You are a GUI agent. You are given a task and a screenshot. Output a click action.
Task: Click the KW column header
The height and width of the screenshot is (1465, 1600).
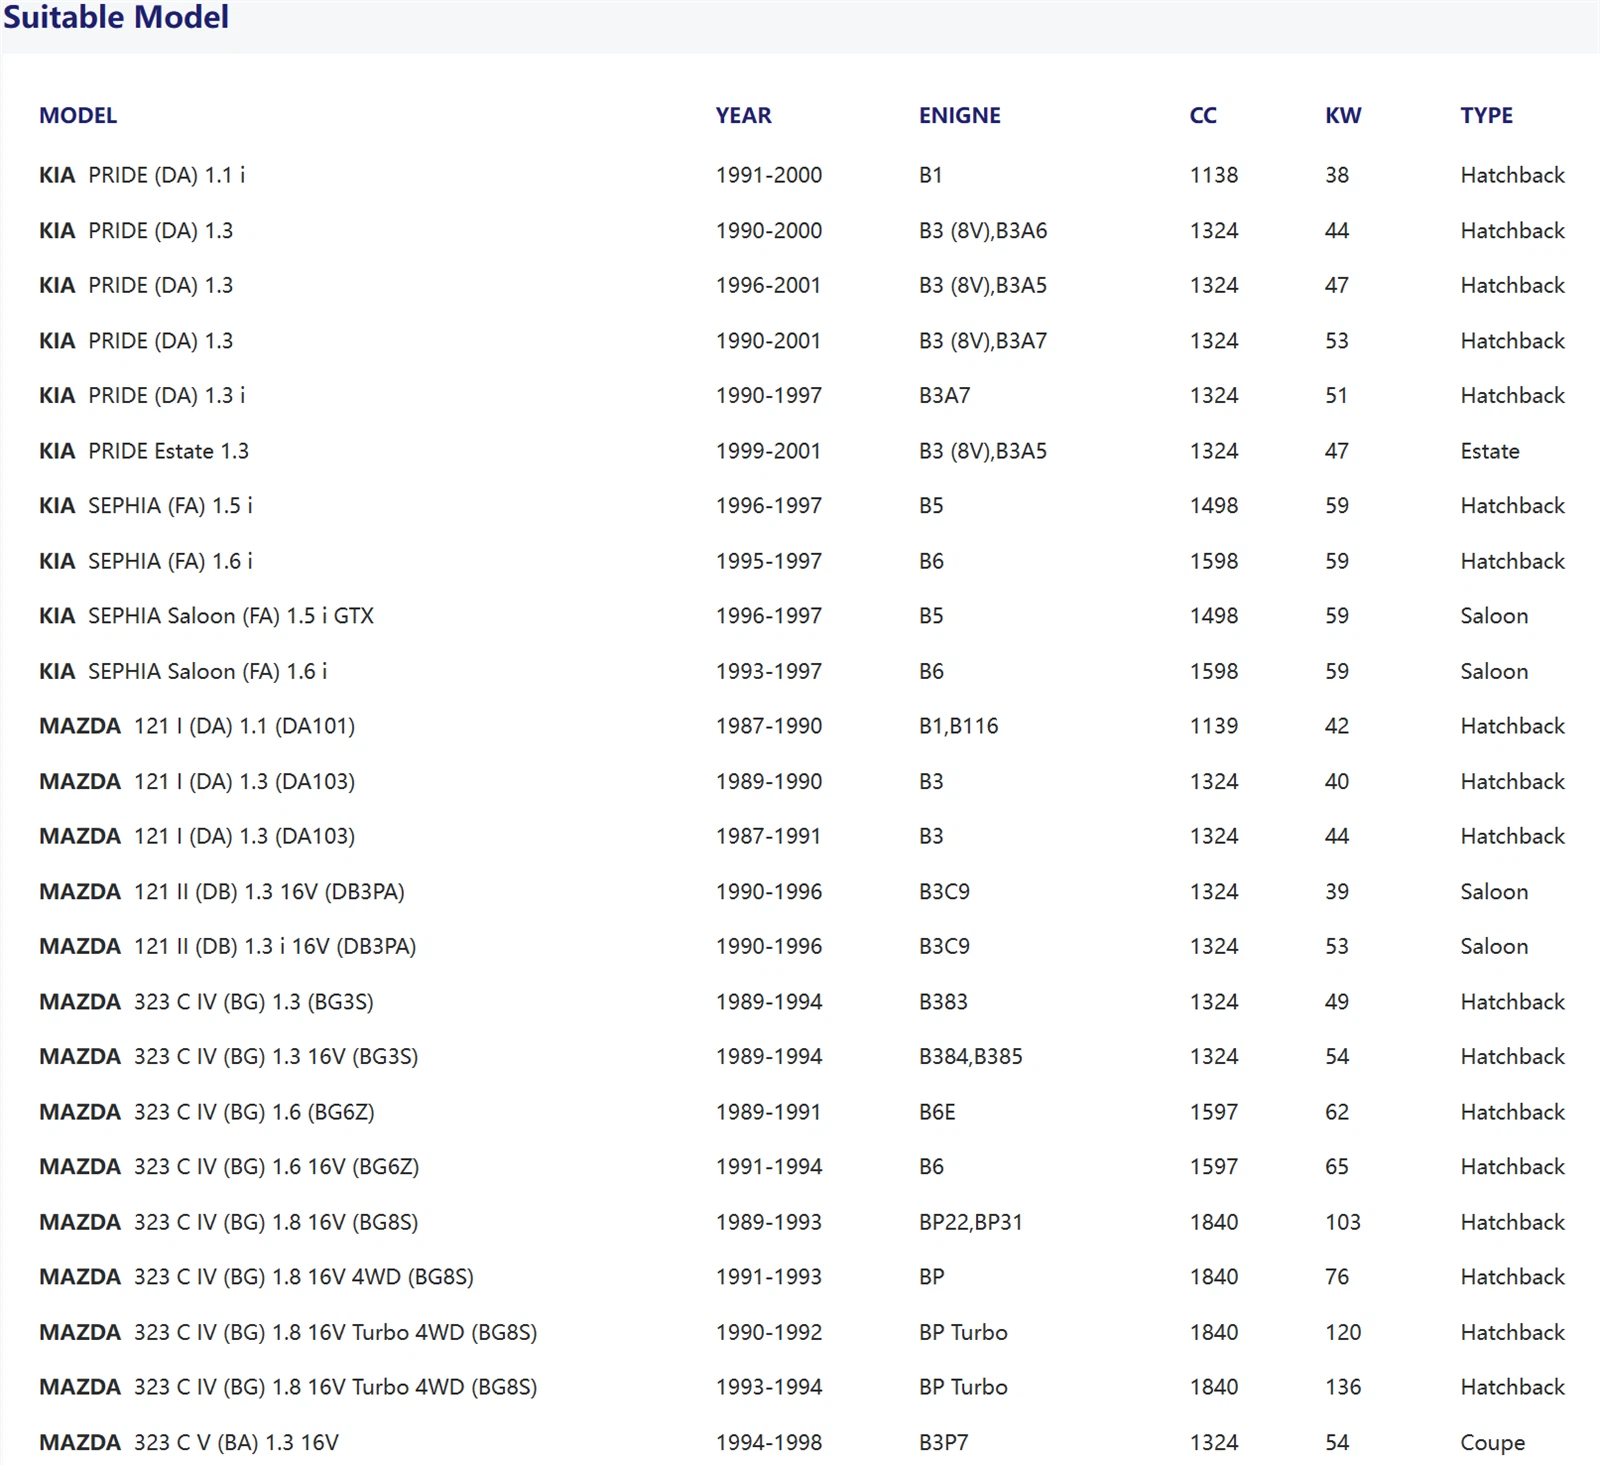click(1343, 115)
